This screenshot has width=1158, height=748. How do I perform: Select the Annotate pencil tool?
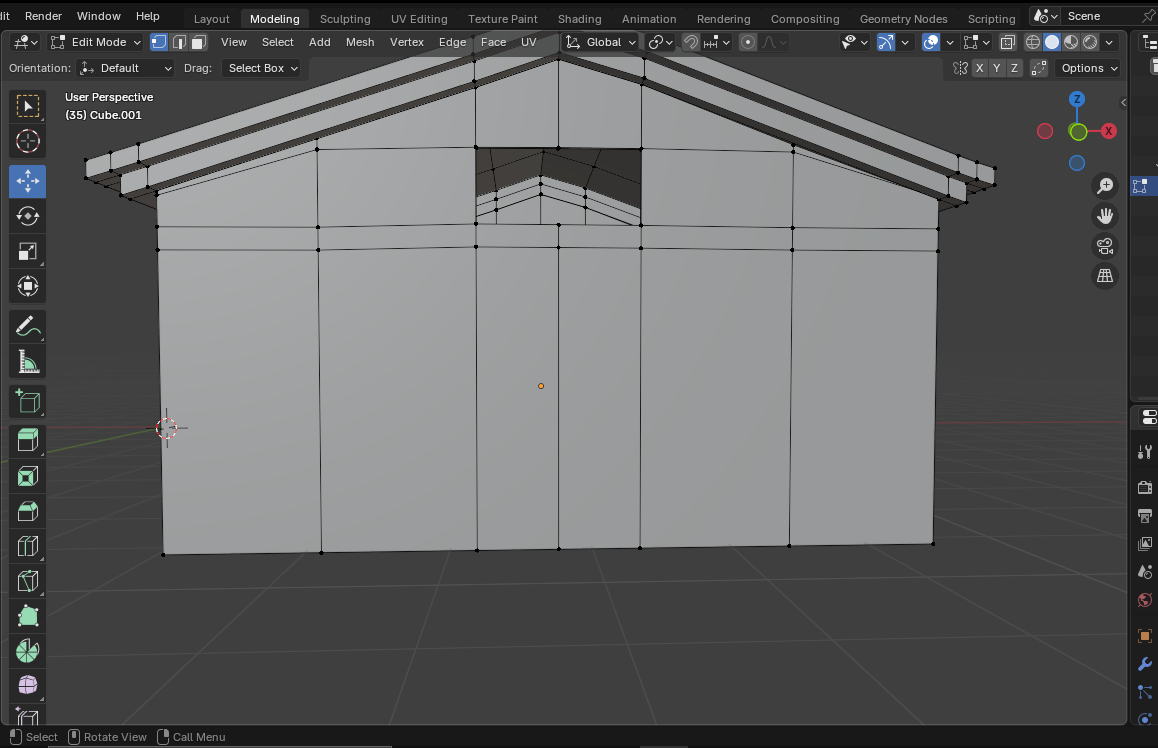pos(27,326)
